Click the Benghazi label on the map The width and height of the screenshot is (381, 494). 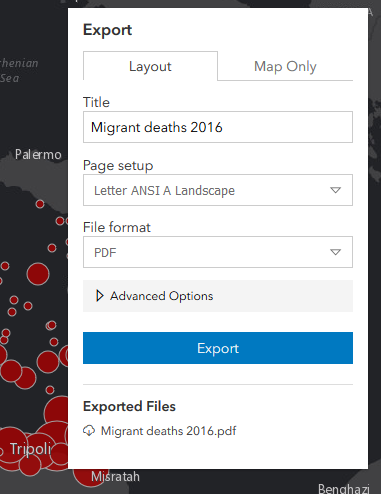pos(344,488)
